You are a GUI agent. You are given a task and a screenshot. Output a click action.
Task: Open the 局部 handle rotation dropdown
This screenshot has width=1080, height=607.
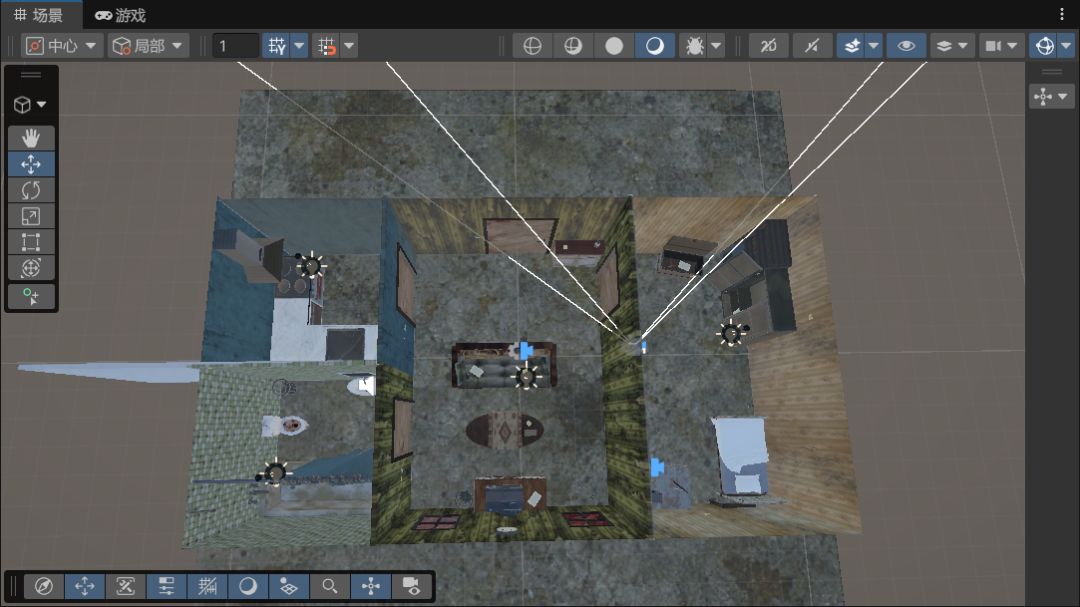[148, 46]
